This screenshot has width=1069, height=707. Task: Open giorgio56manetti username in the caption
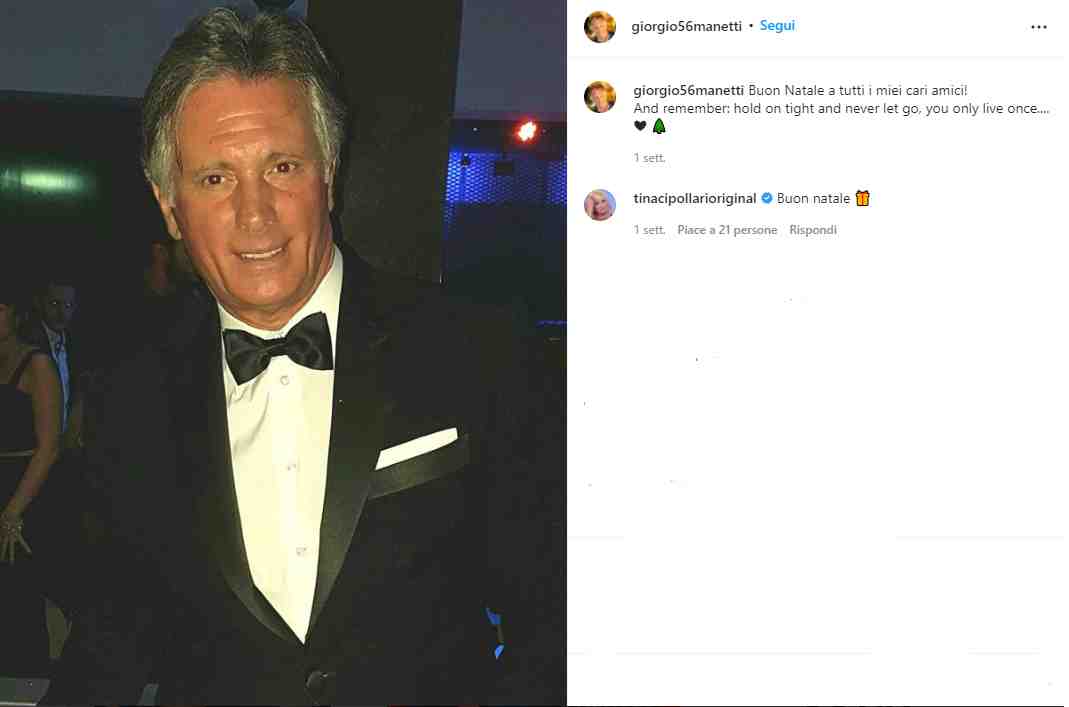689,91
